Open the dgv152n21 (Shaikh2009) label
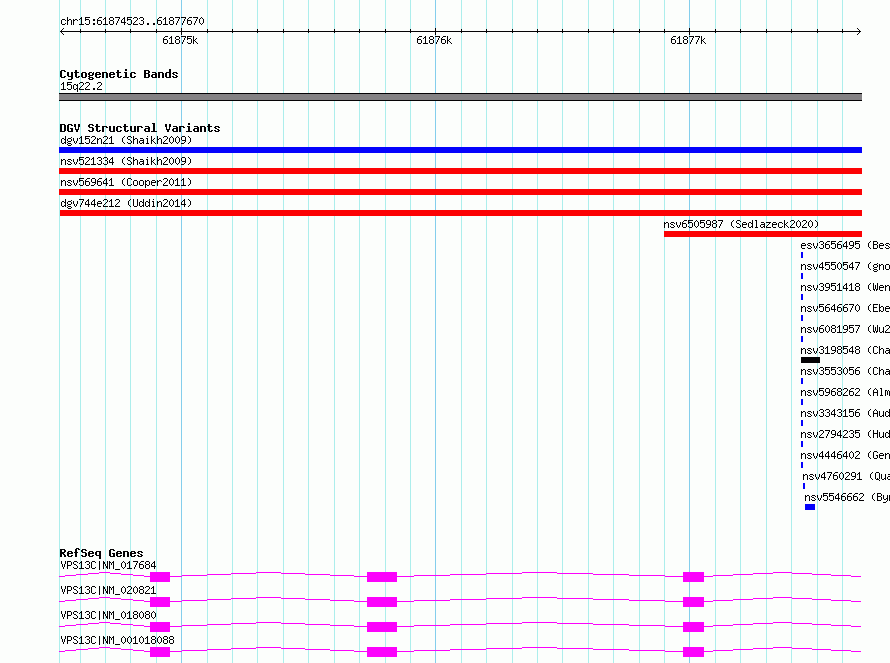The height and width of the screenshot is (663, 890). (126, 140)
